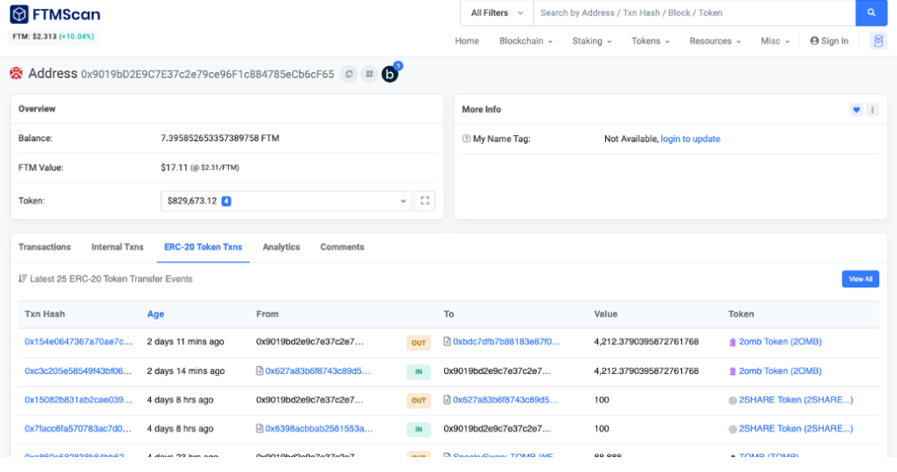Expand the Misc menu
The image size is (897, 472).
point(775,41)
